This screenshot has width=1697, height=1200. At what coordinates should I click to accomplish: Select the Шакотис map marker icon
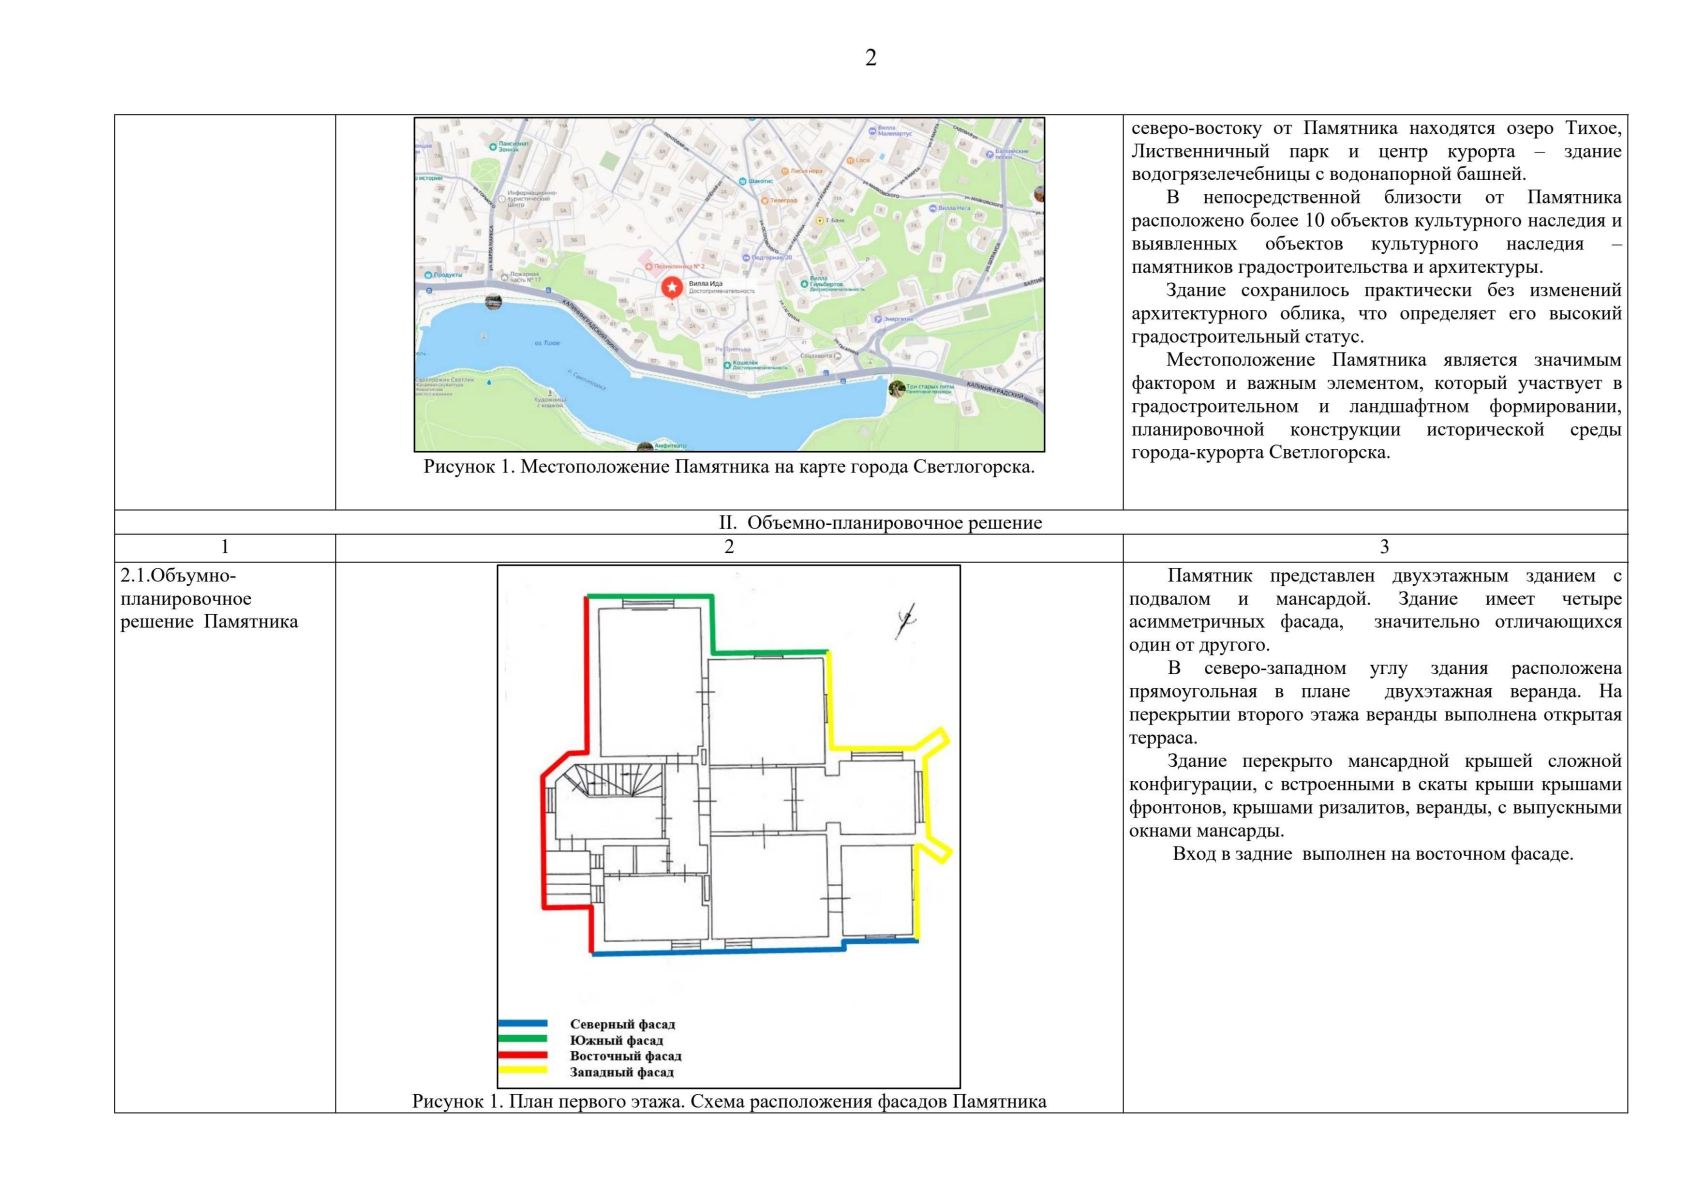tap(742, 181)
